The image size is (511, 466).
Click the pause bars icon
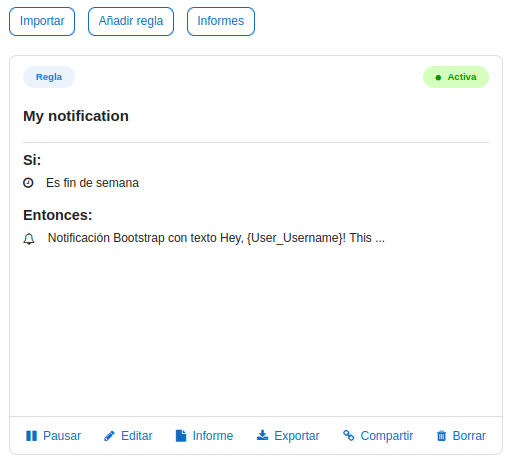31,436
